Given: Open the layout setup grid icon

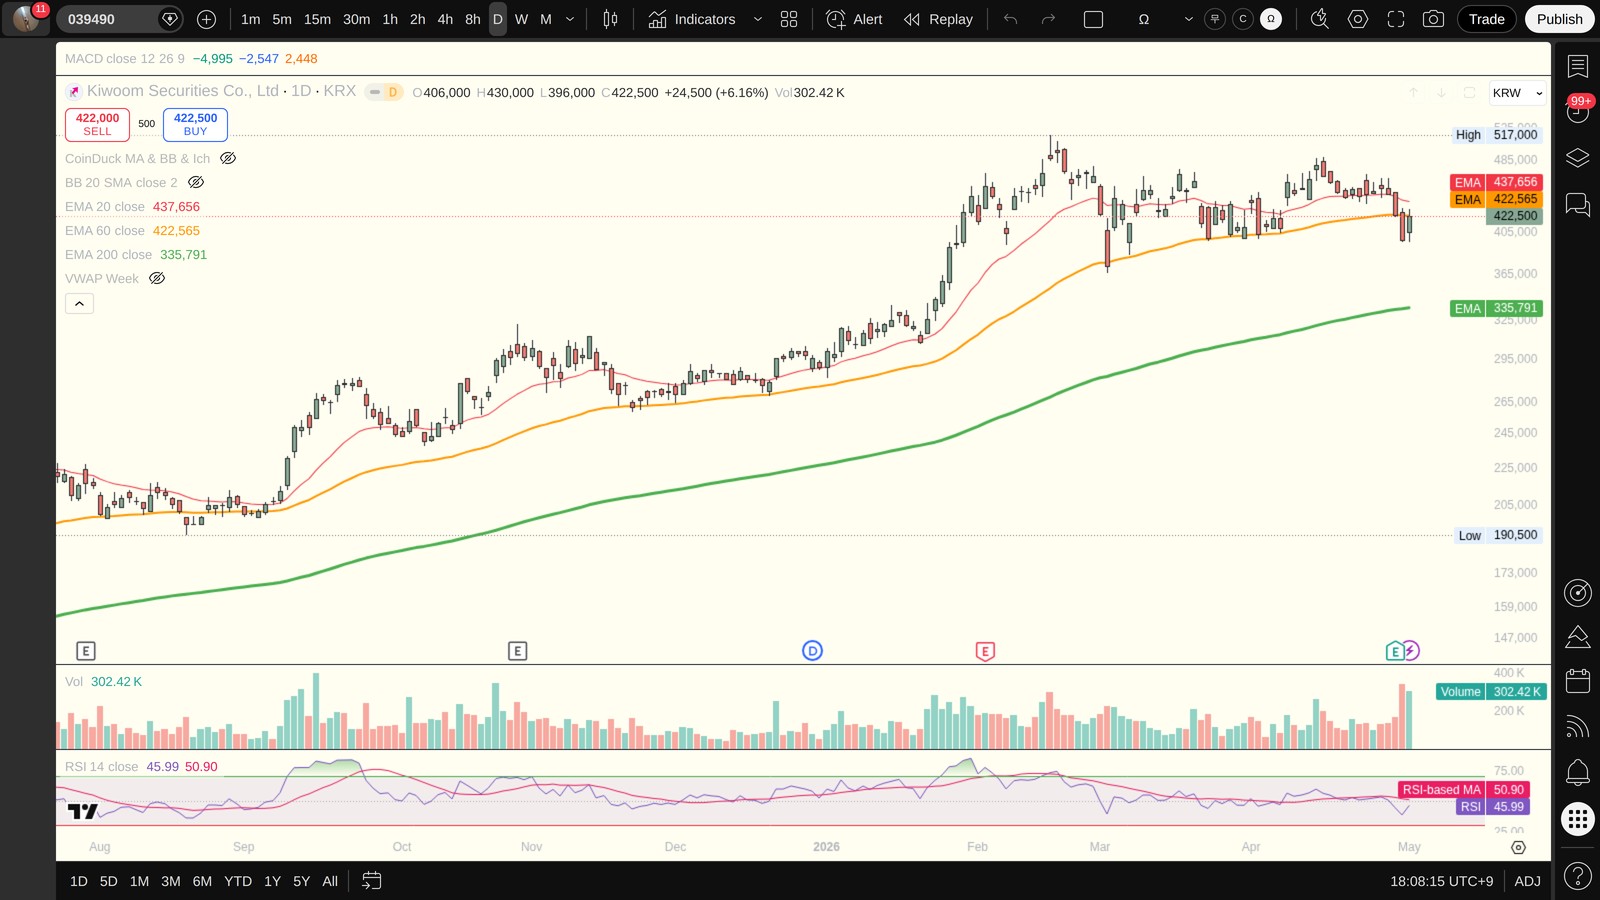Looking at the screenshot, I should point(789,19).
